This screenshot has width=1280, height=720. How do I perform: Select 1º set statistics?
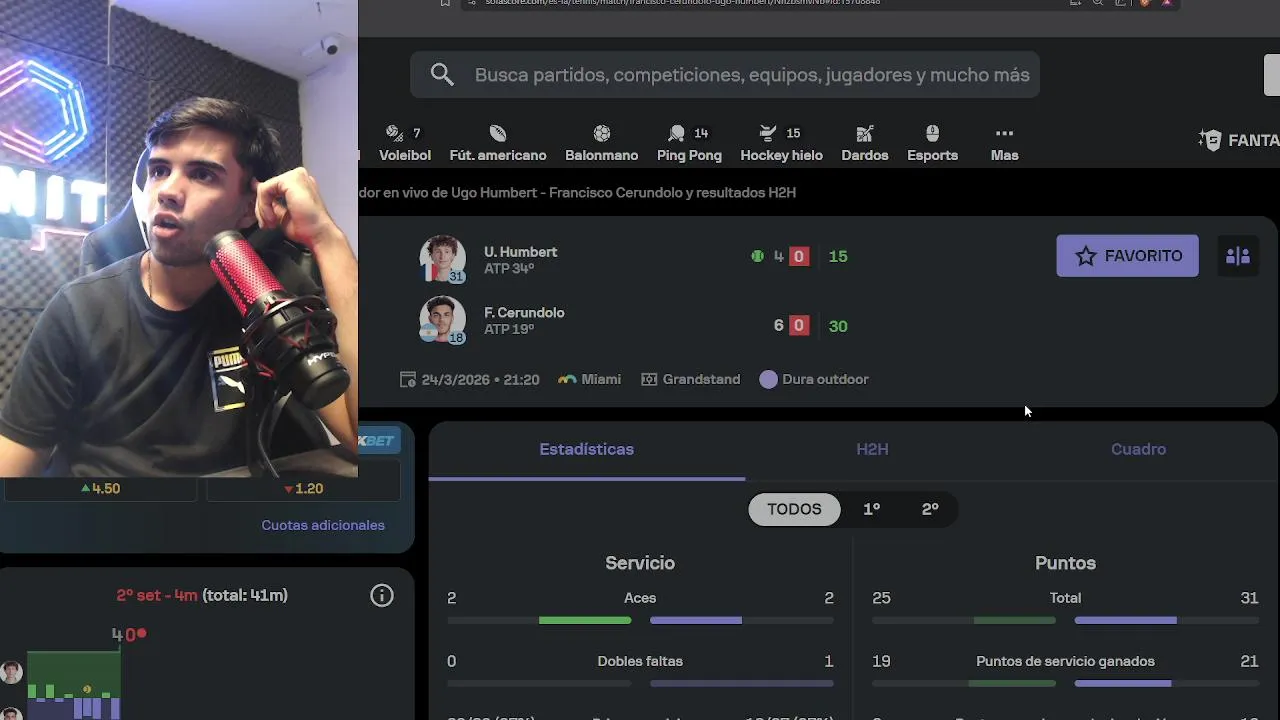(871, 509)
